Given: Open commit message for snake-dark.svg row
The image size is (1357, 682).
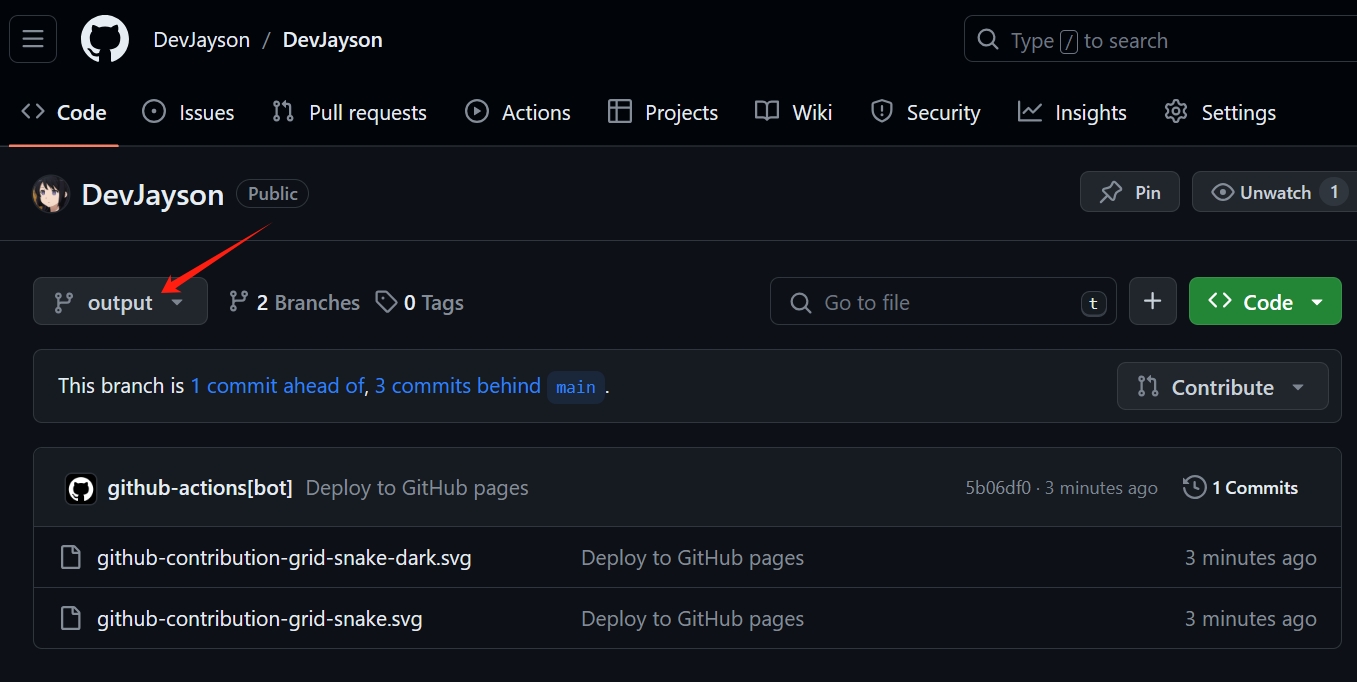Looking at the screenshot, I should (692, 558).
